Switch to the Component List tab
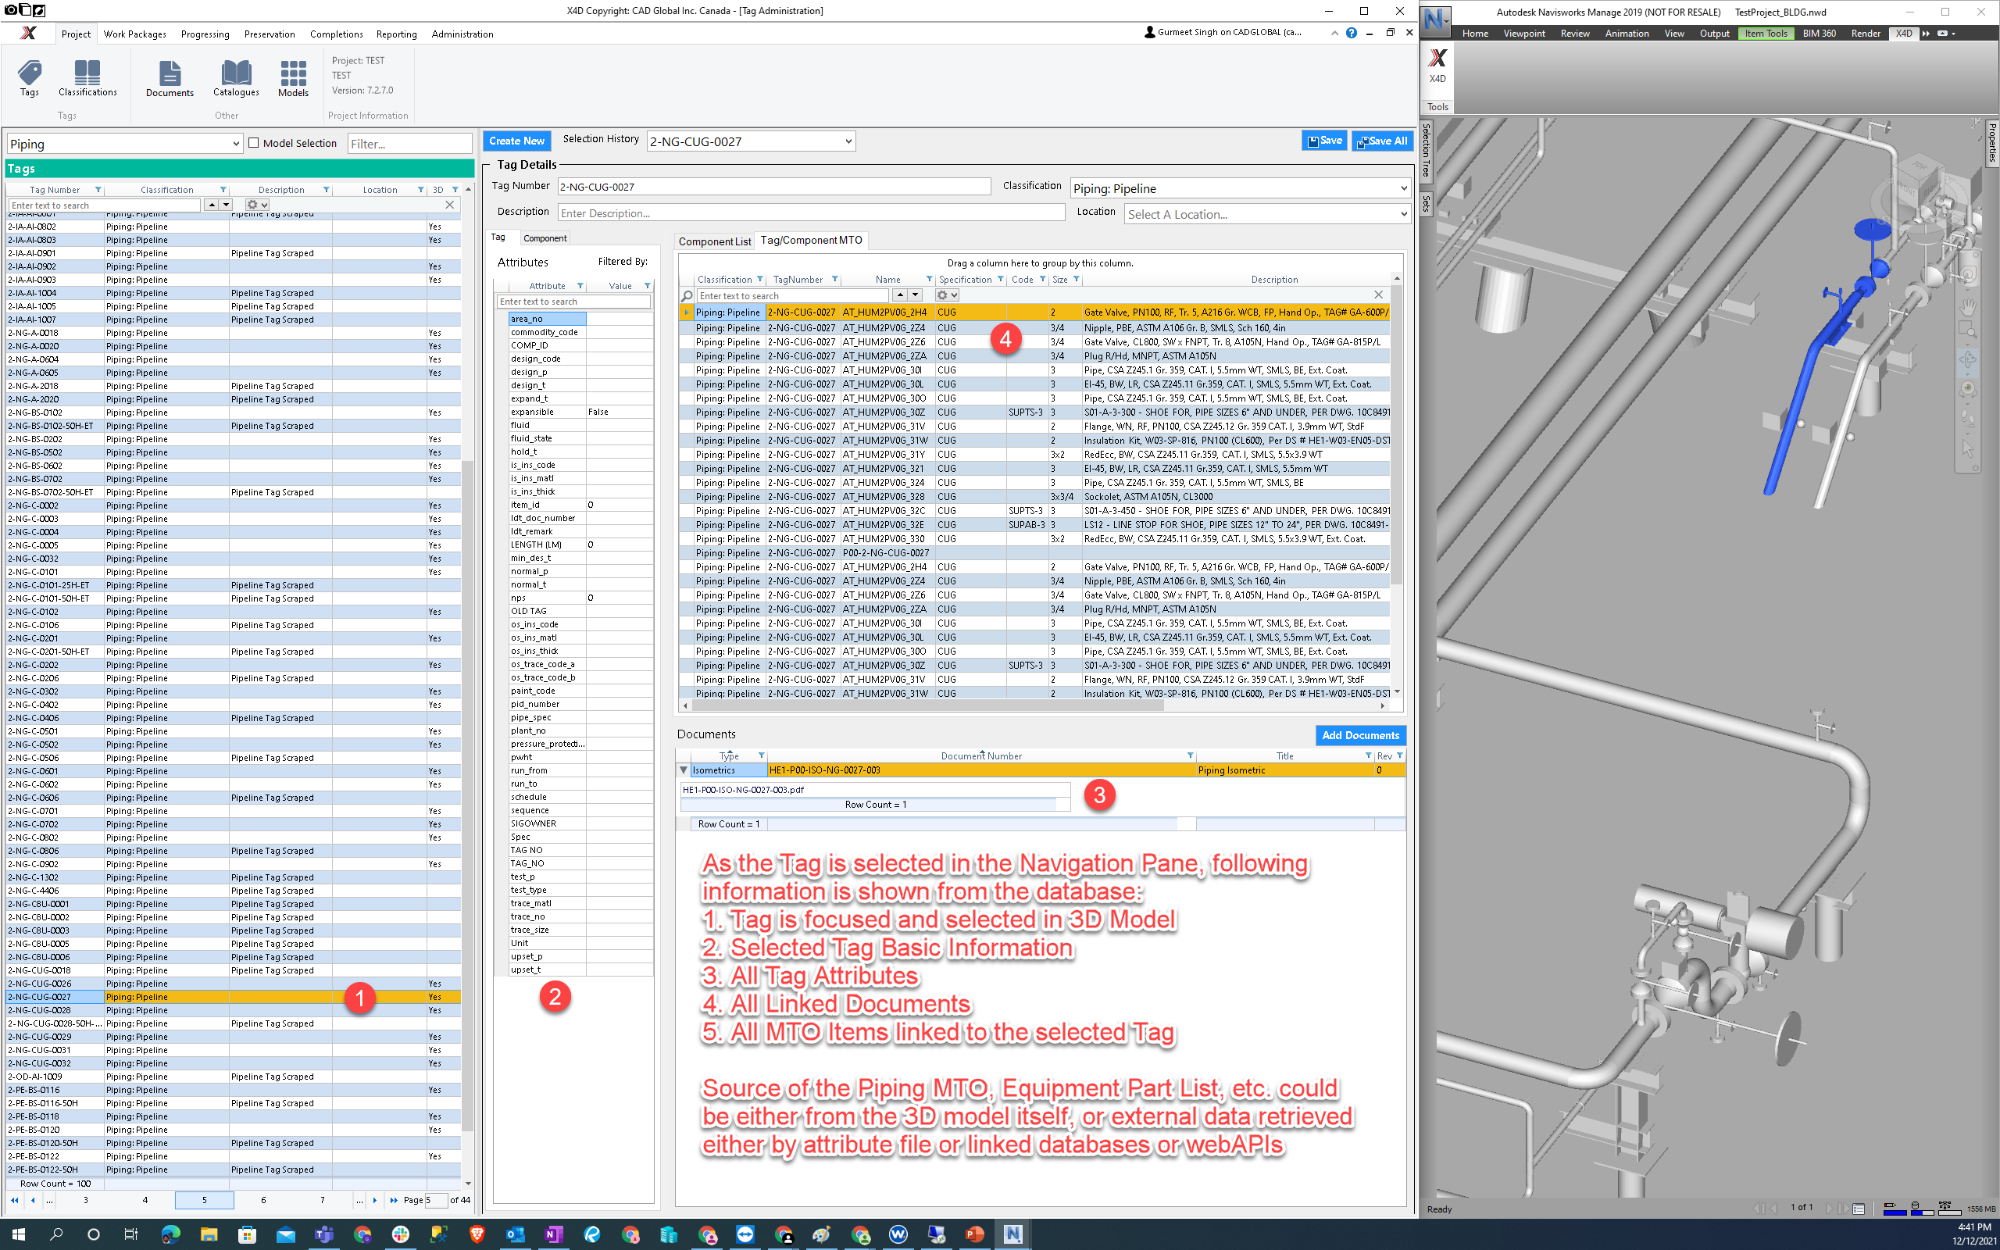Image resolution: width=2000 pixels, height=1250 pixels. click(714, 241)
